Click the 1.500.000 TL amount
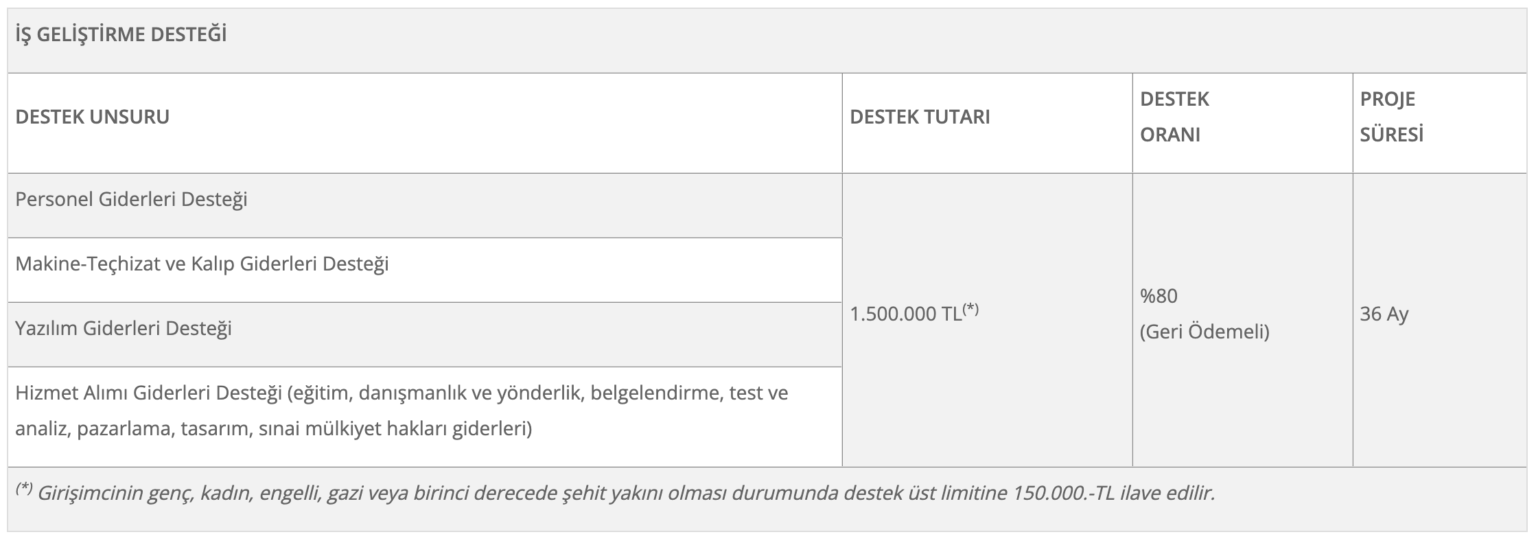This screenshot has height=541, width=1536. pos(904,314)
